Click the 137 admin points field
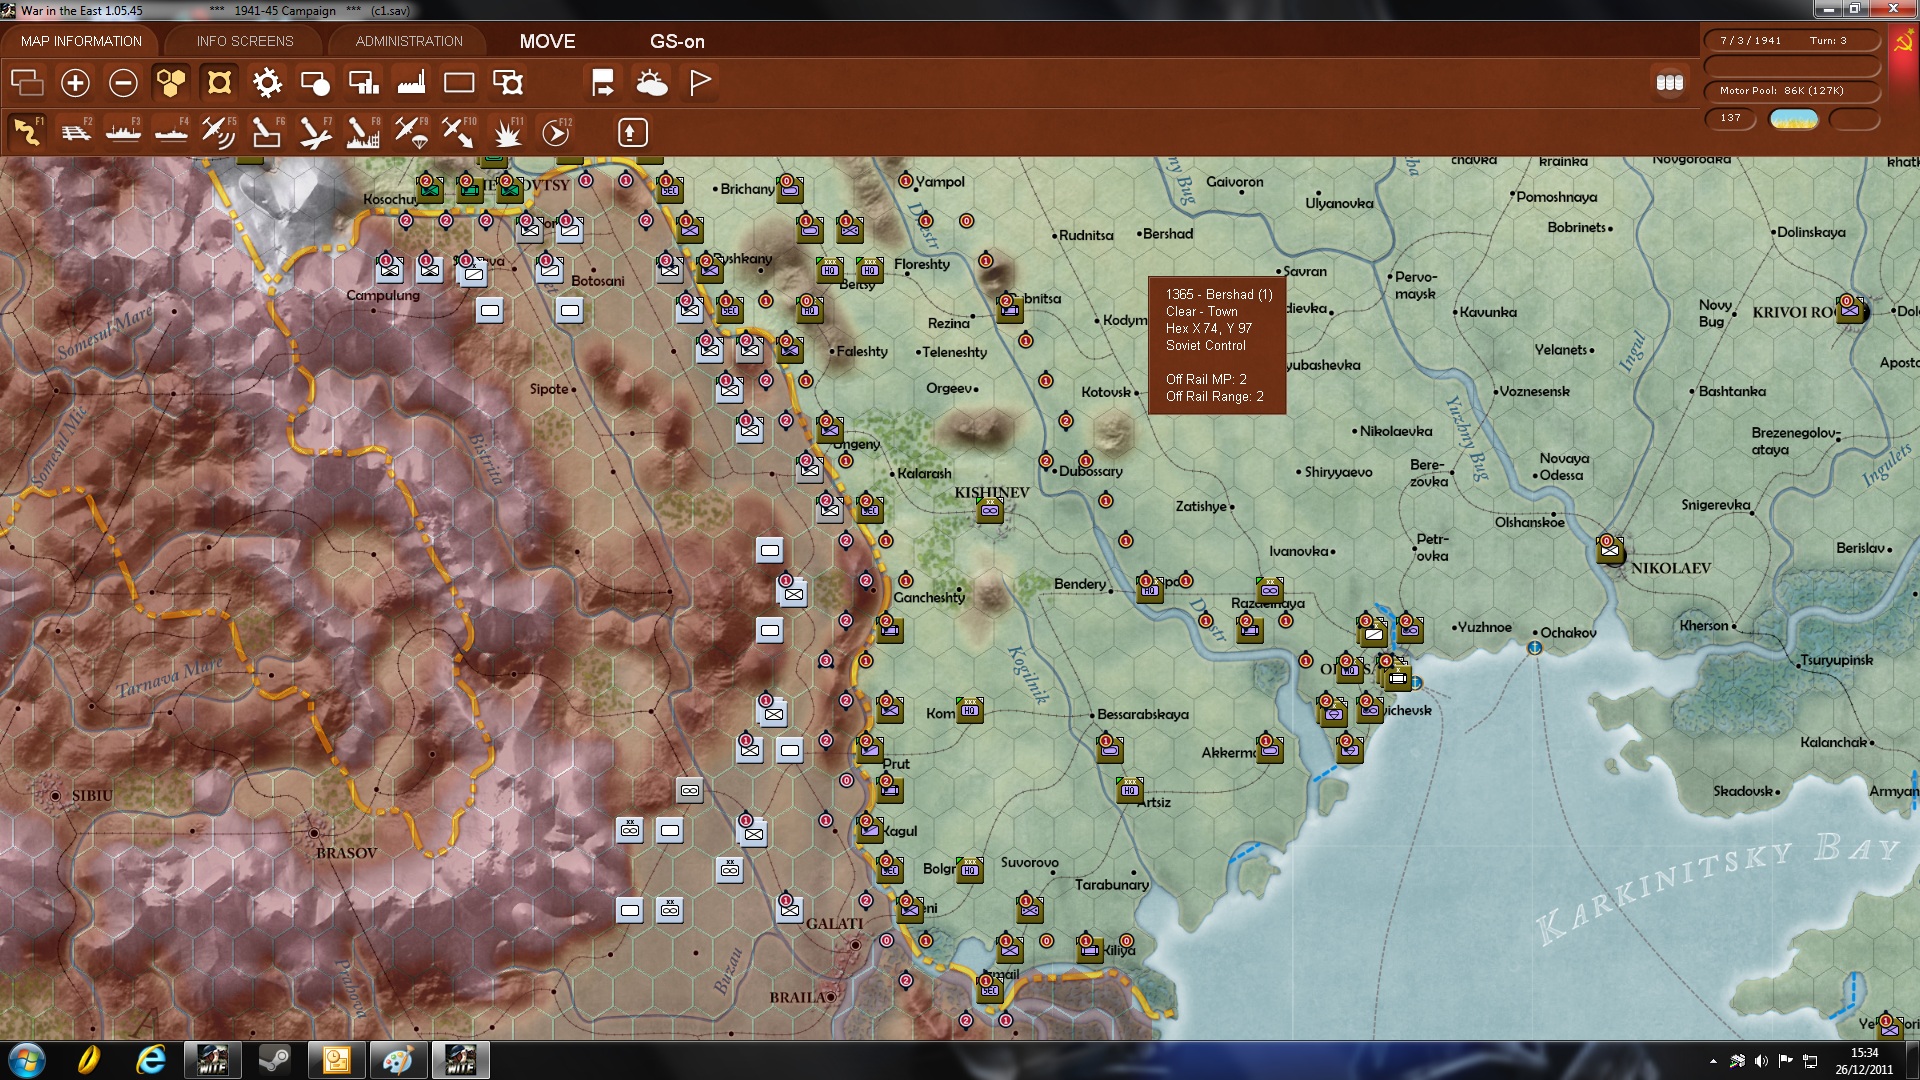Screen dimensions: 1920x1080 tap(1730, 118)
